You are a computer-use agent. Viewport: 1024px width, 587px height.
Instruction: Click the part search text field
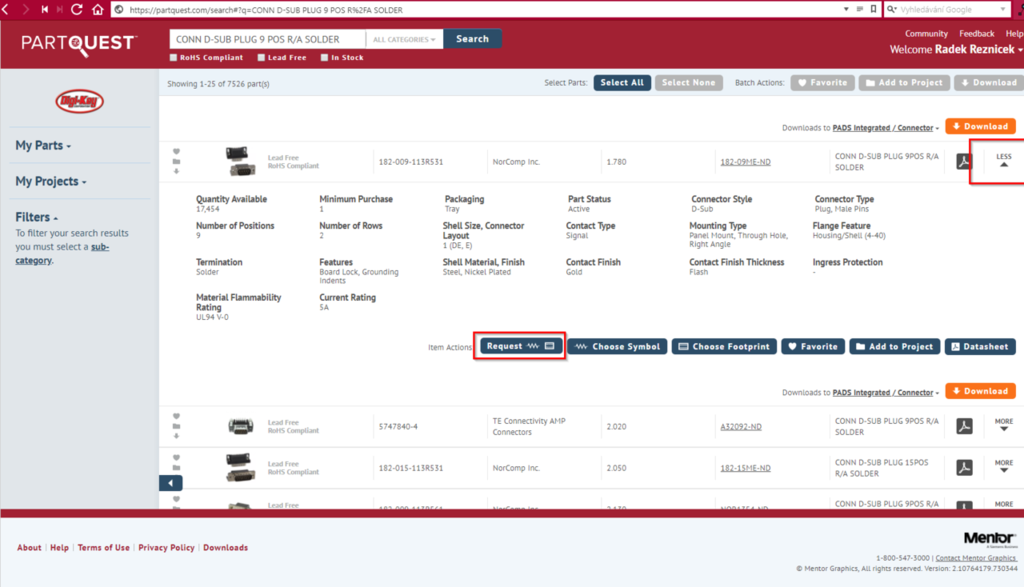(x=265, y=39)
